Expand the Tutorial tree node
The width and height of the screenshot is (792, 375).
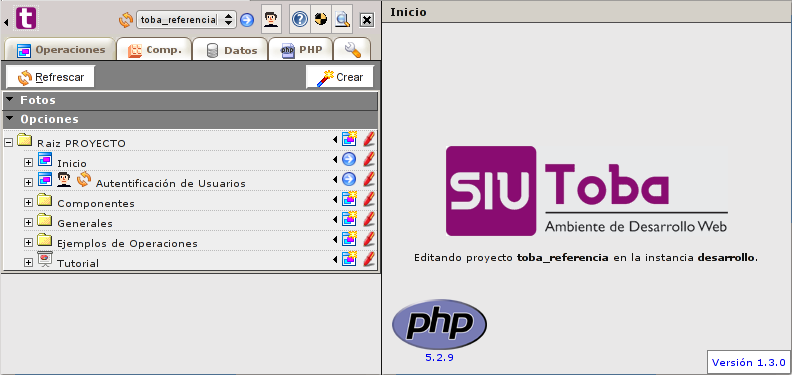(x=29, y=262)
